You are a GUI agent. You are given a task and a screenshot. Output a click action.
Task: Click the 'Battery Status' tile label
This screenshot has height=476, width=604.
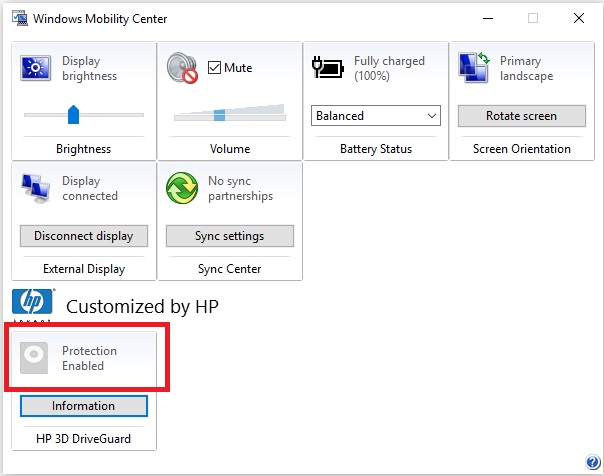tap(376, 149)
